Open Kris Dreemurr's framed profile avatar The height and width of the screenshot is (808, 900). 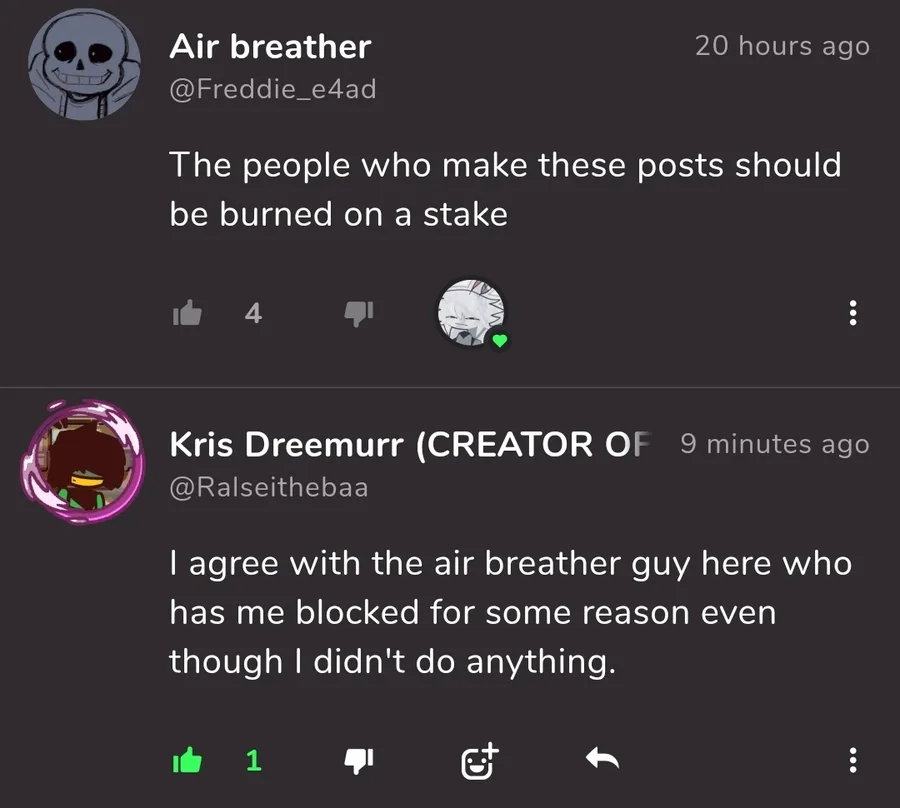point(83,460)
